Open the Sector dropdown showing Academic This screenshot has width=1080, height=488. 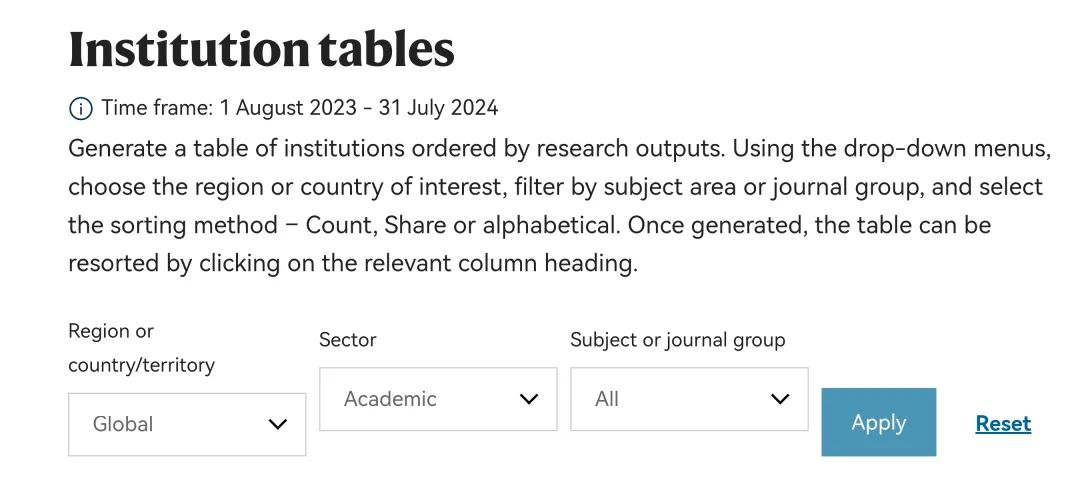[438, 399]
